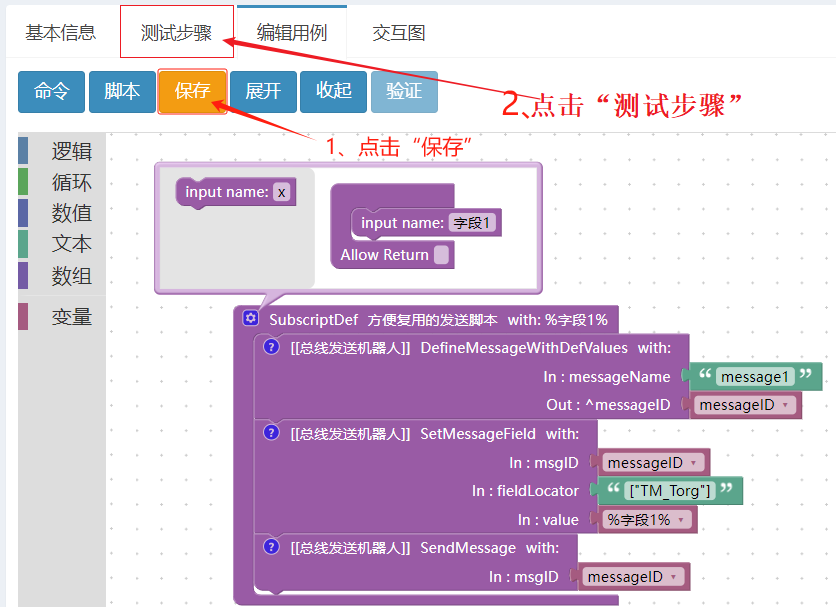Edit the ["TM_Torg"] text field

(x=670, y=490)
